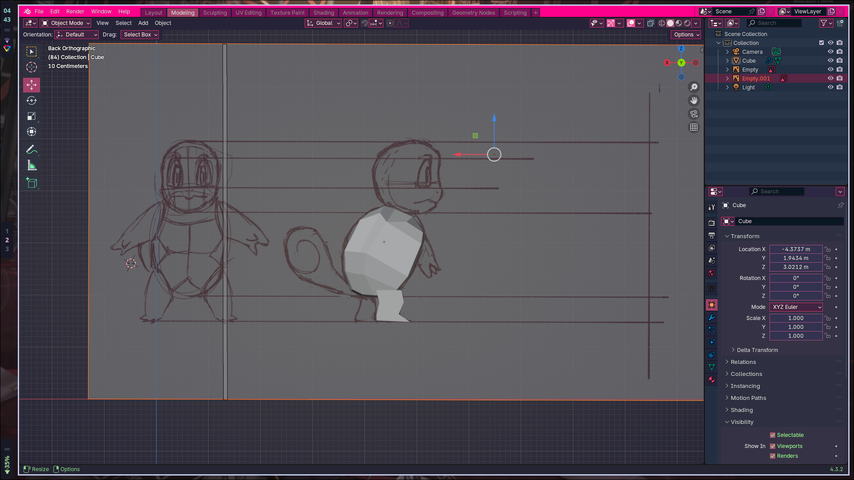Switch to the Sculpting workspace tab
Screen dimensions: 854x480
tap(215, 13)
